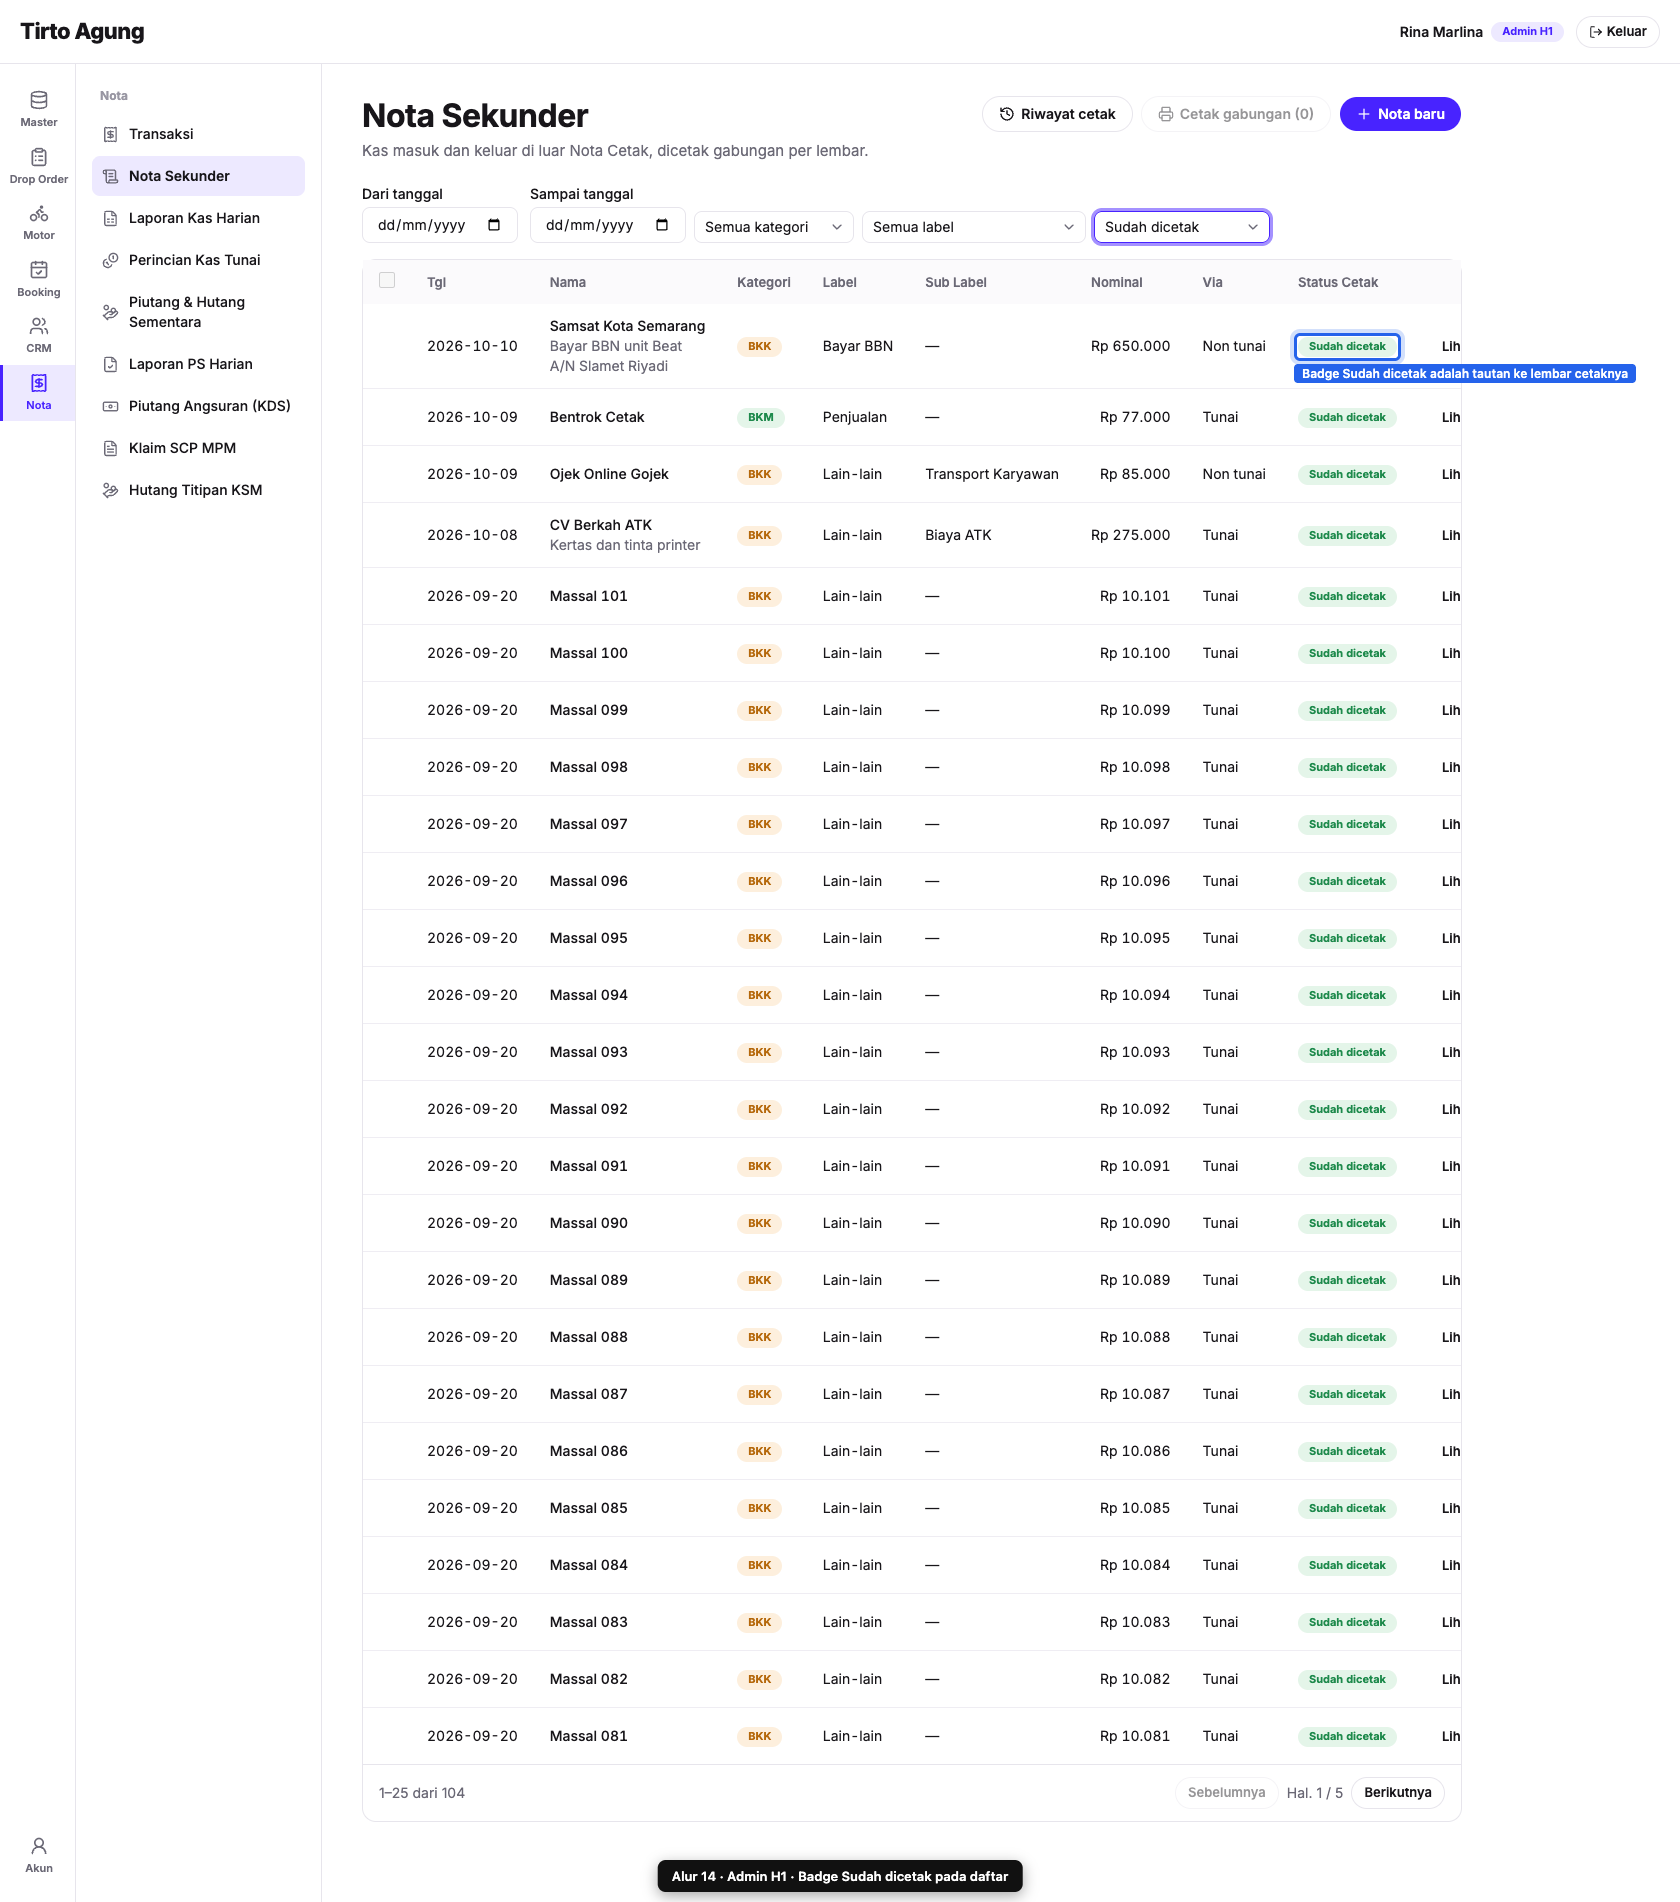Open the Sudah dicetak status filter dropdown
This screenshot has width=1680, height=1902.
tap(1182, 227)
